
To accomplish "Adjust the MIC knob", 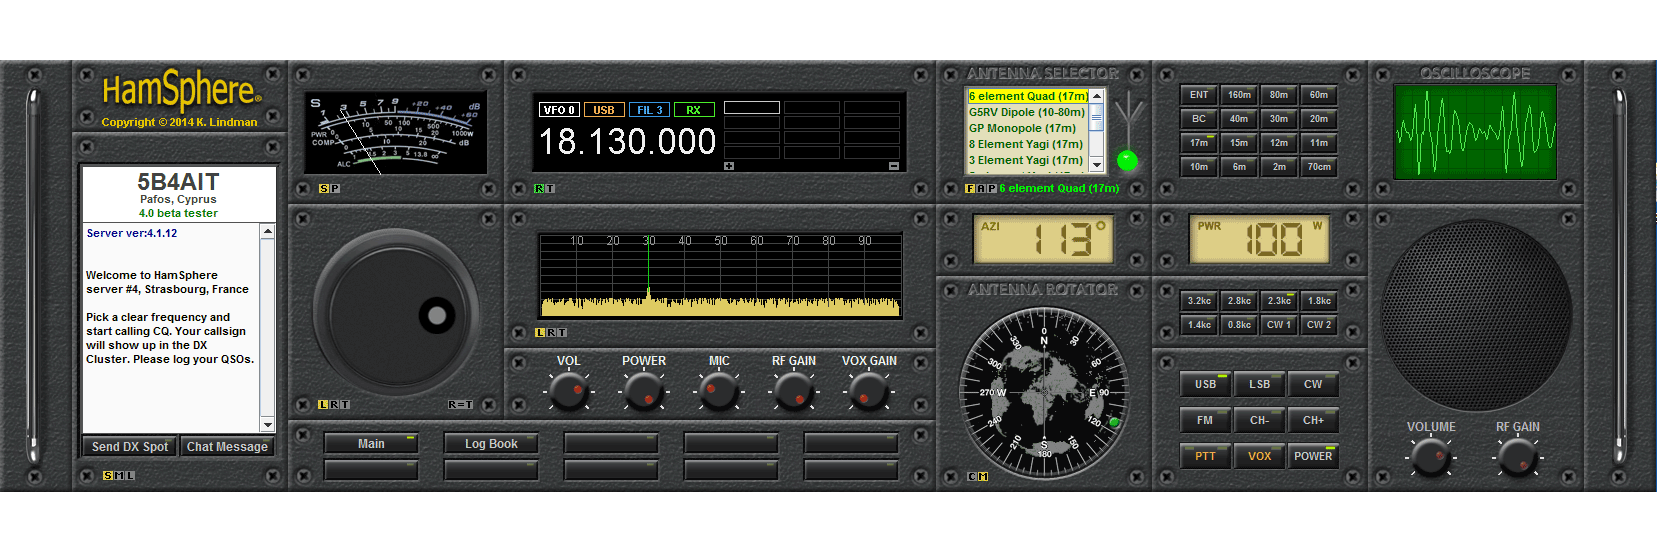I will tap(719, 391).
